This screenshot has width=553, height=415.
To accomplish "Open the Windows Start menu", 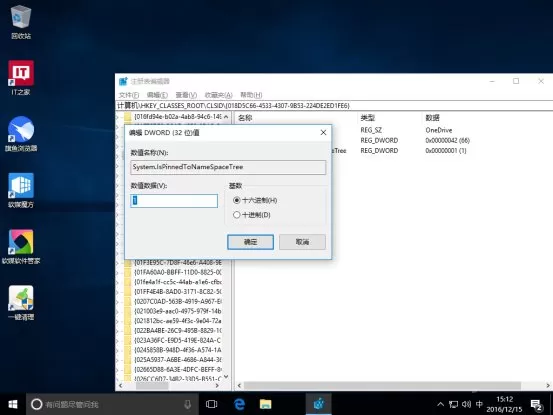I will pos(13,404).
